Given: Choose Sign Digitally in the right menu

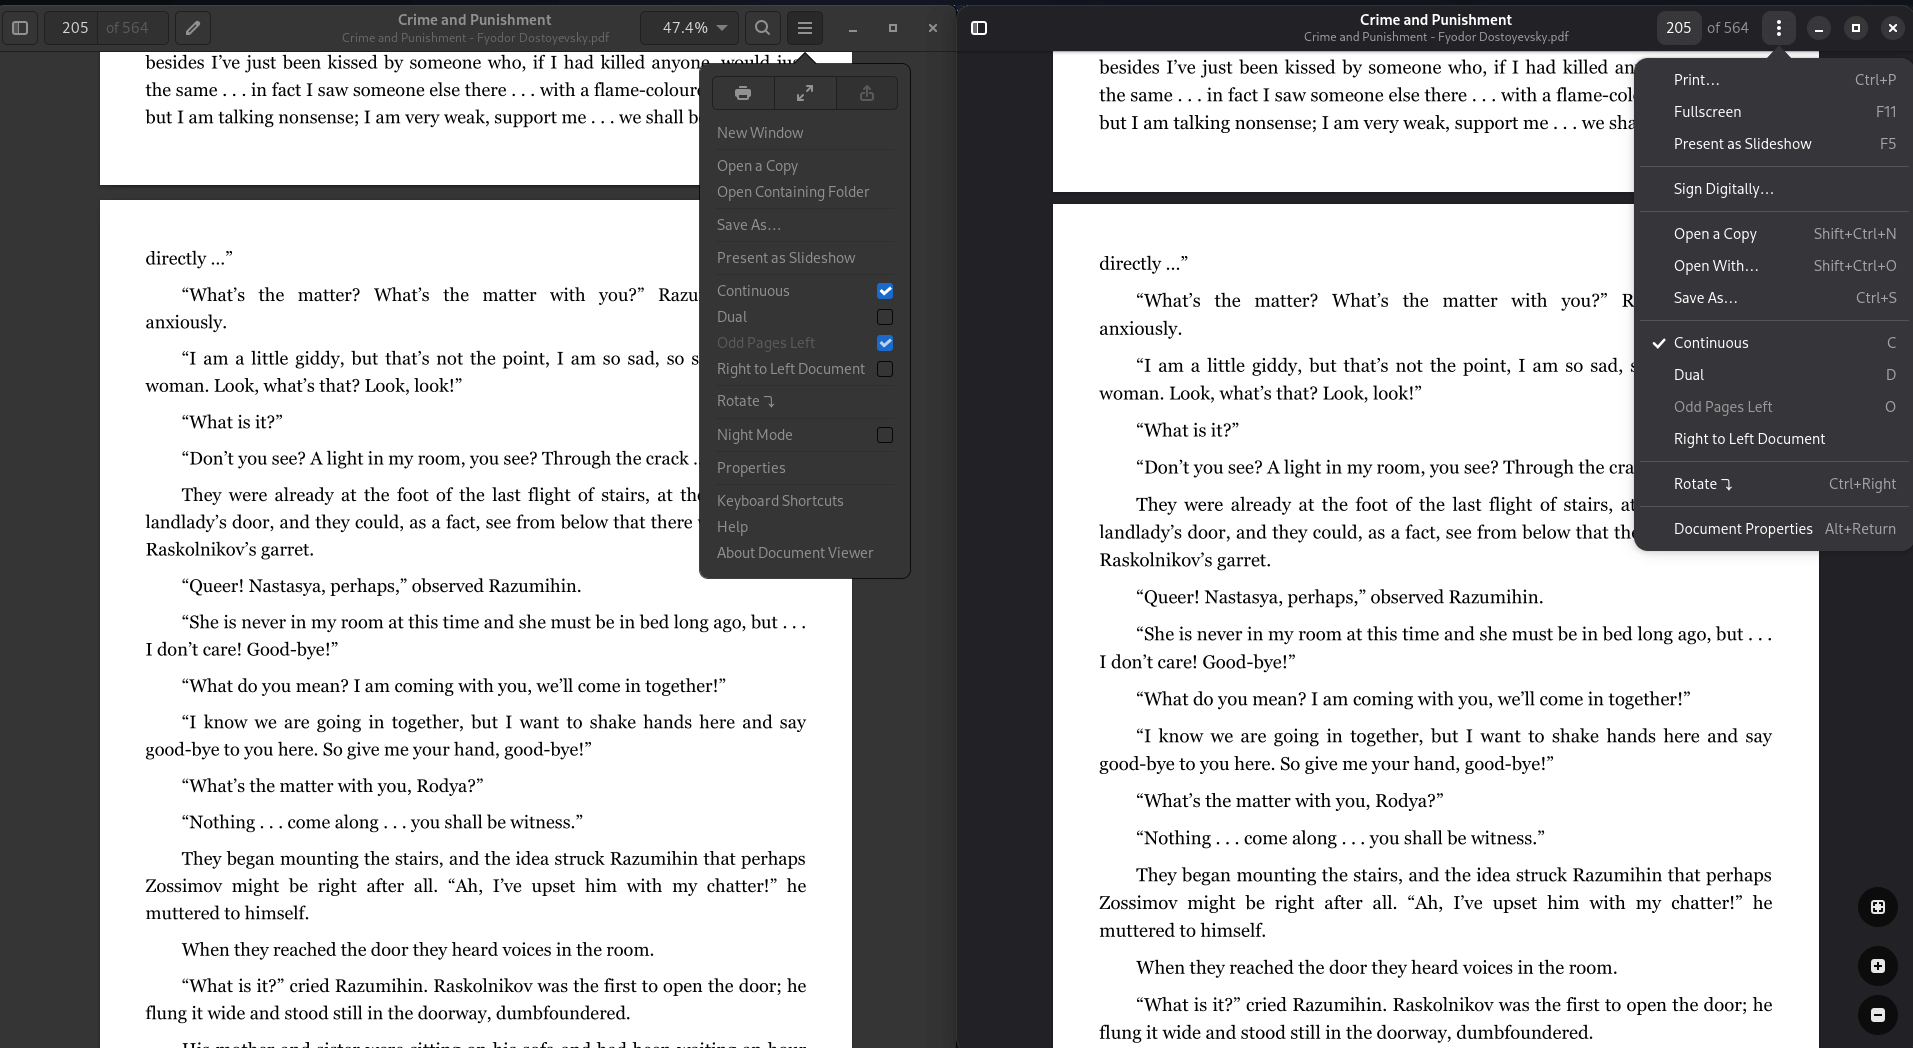Looking at the screenshot, I should 1723,188.
